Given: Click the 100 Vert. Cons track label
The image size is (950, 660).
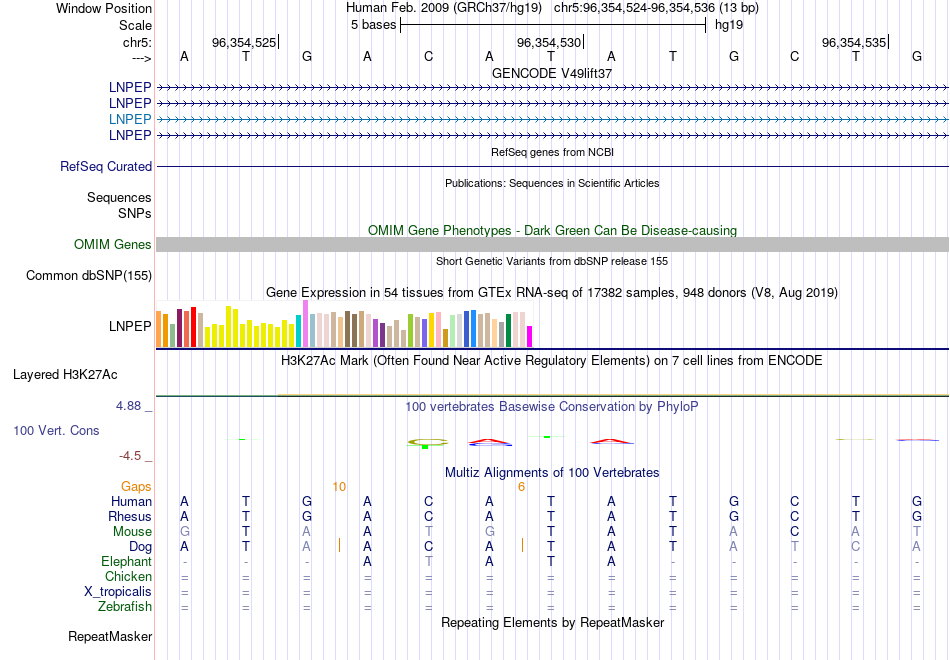Looking at the screenshot, I should [x=56, y=430].
